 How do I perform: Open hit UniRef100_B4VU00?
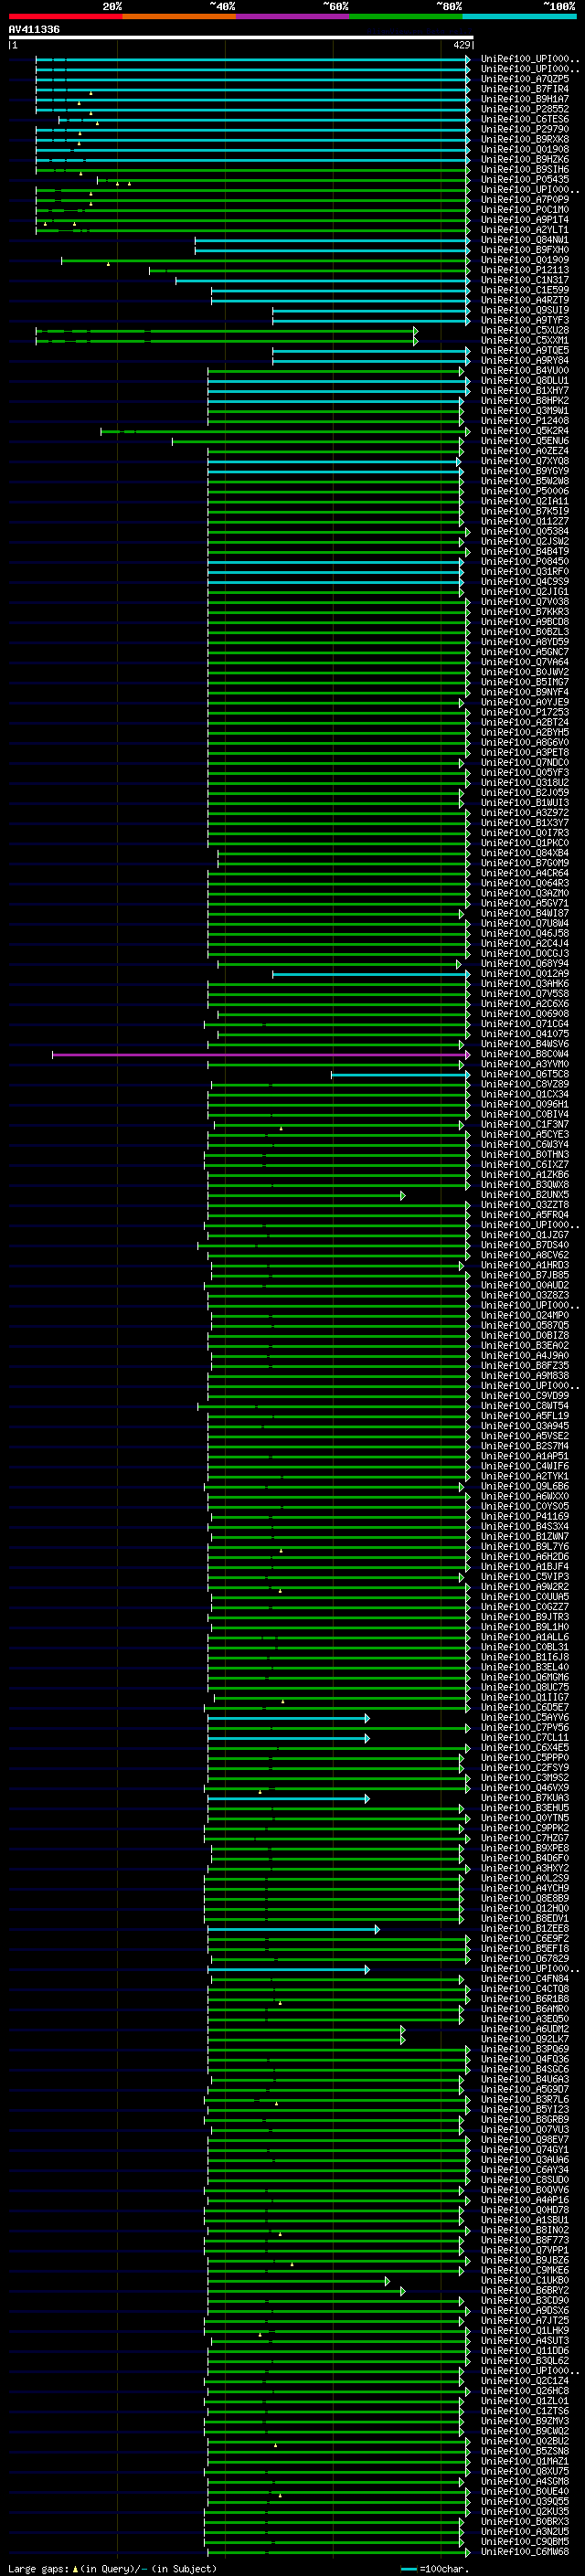point(525,370)
